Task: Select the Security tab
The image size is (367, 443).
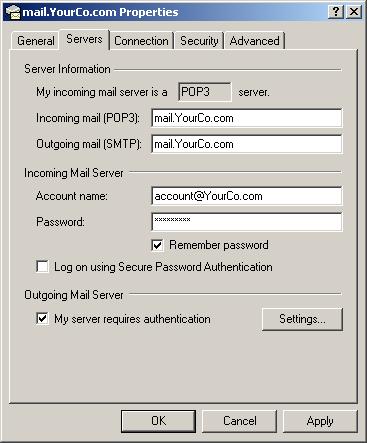Action: pos(199,41)
